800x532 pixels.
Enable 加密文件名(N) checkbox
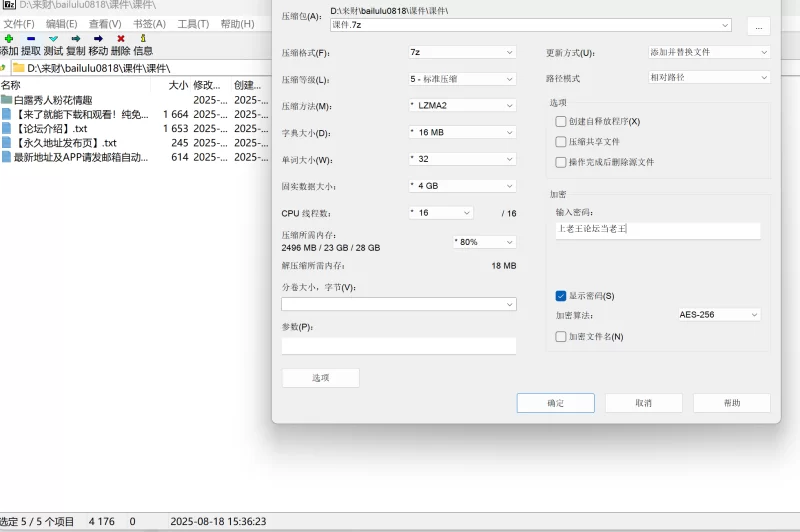[x=560, y=337]
